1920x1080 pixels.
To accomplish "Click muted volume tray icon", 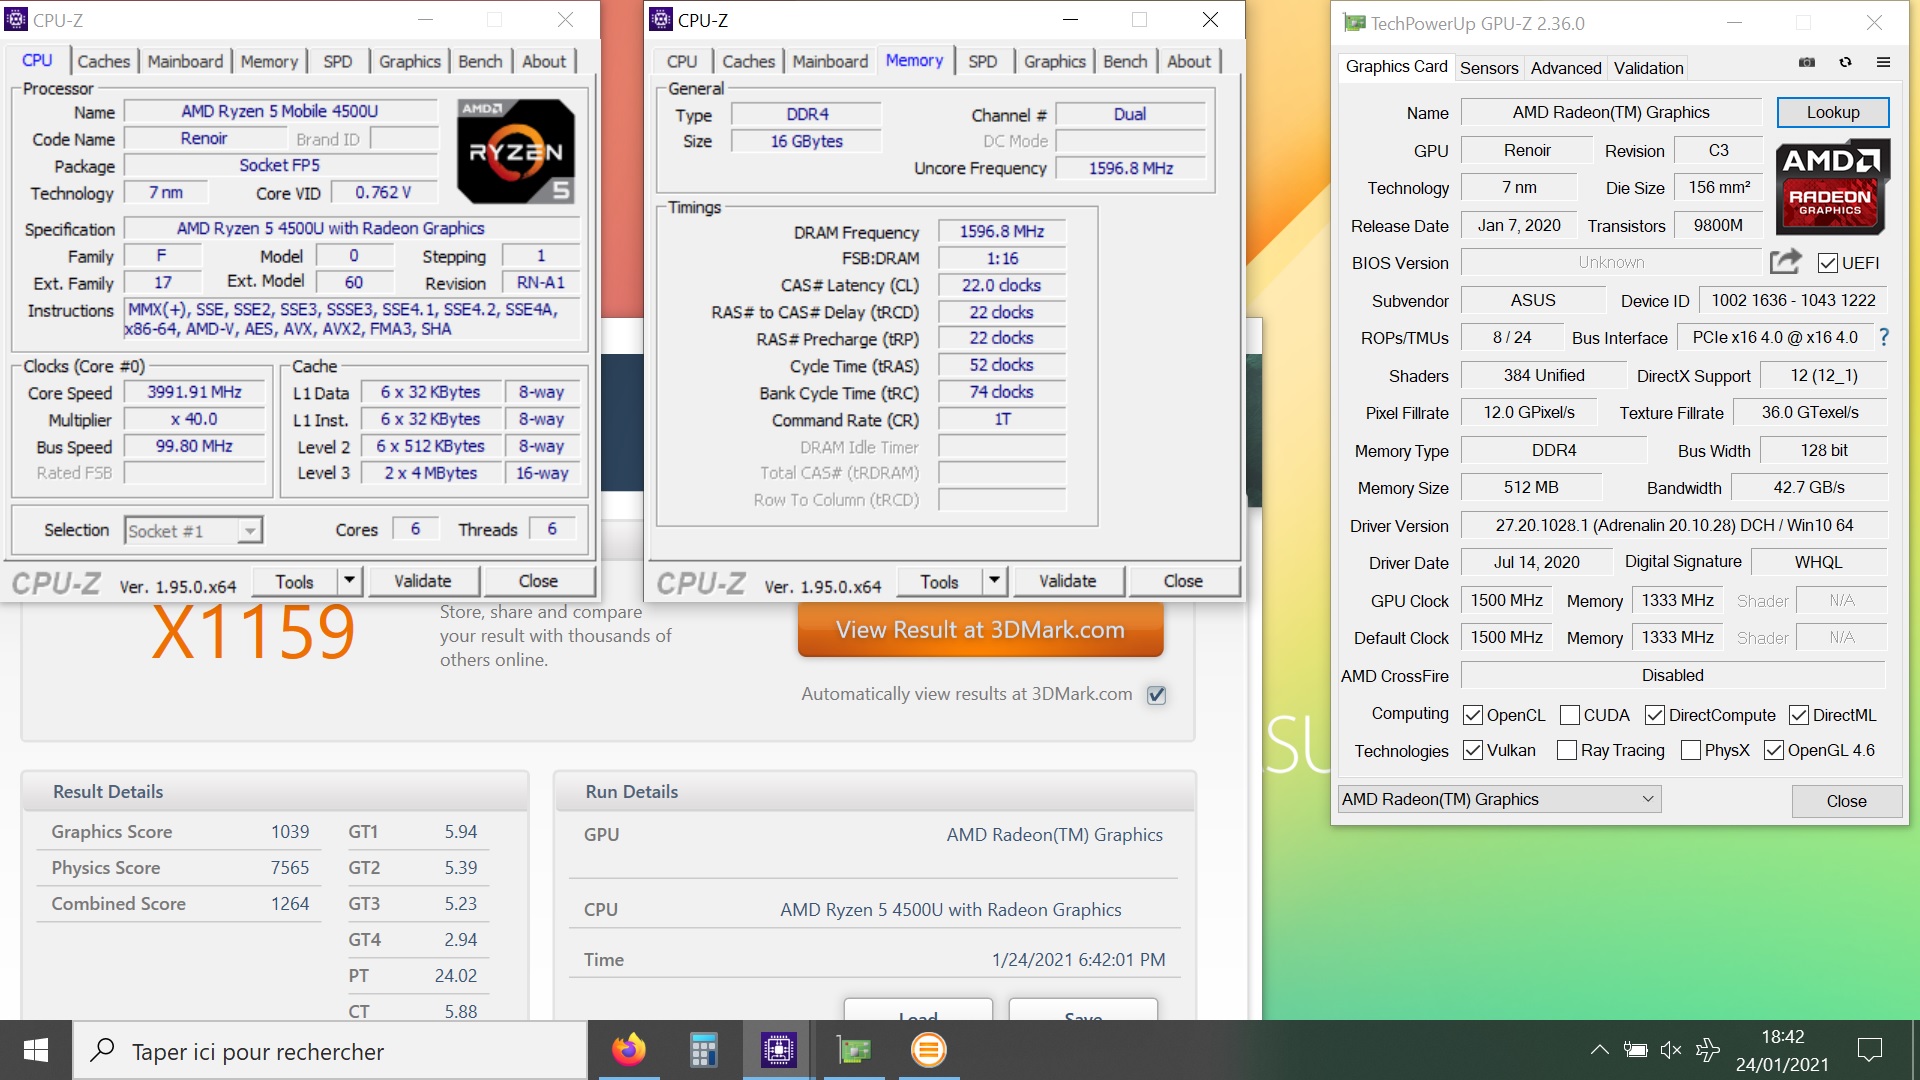I will pos(1671,1050).
